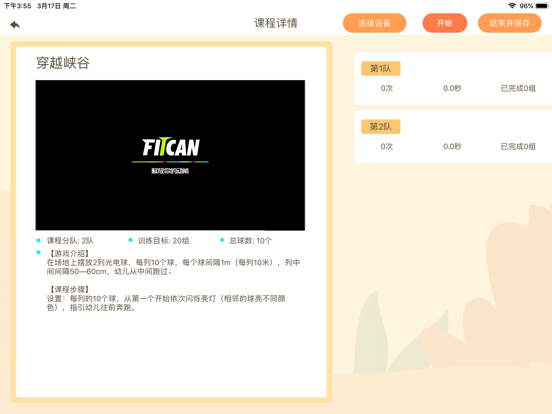Click the 课程详情 page title
This screenshot has height=414, width=552.
(276, 23)
